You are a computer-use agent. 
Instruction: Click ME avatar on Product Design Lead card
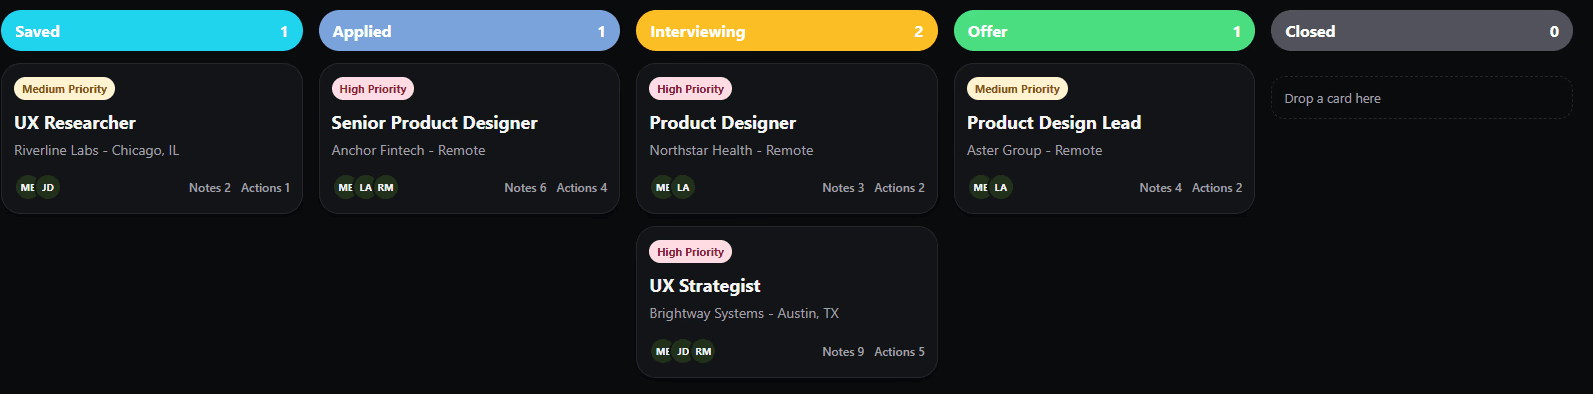980,187
